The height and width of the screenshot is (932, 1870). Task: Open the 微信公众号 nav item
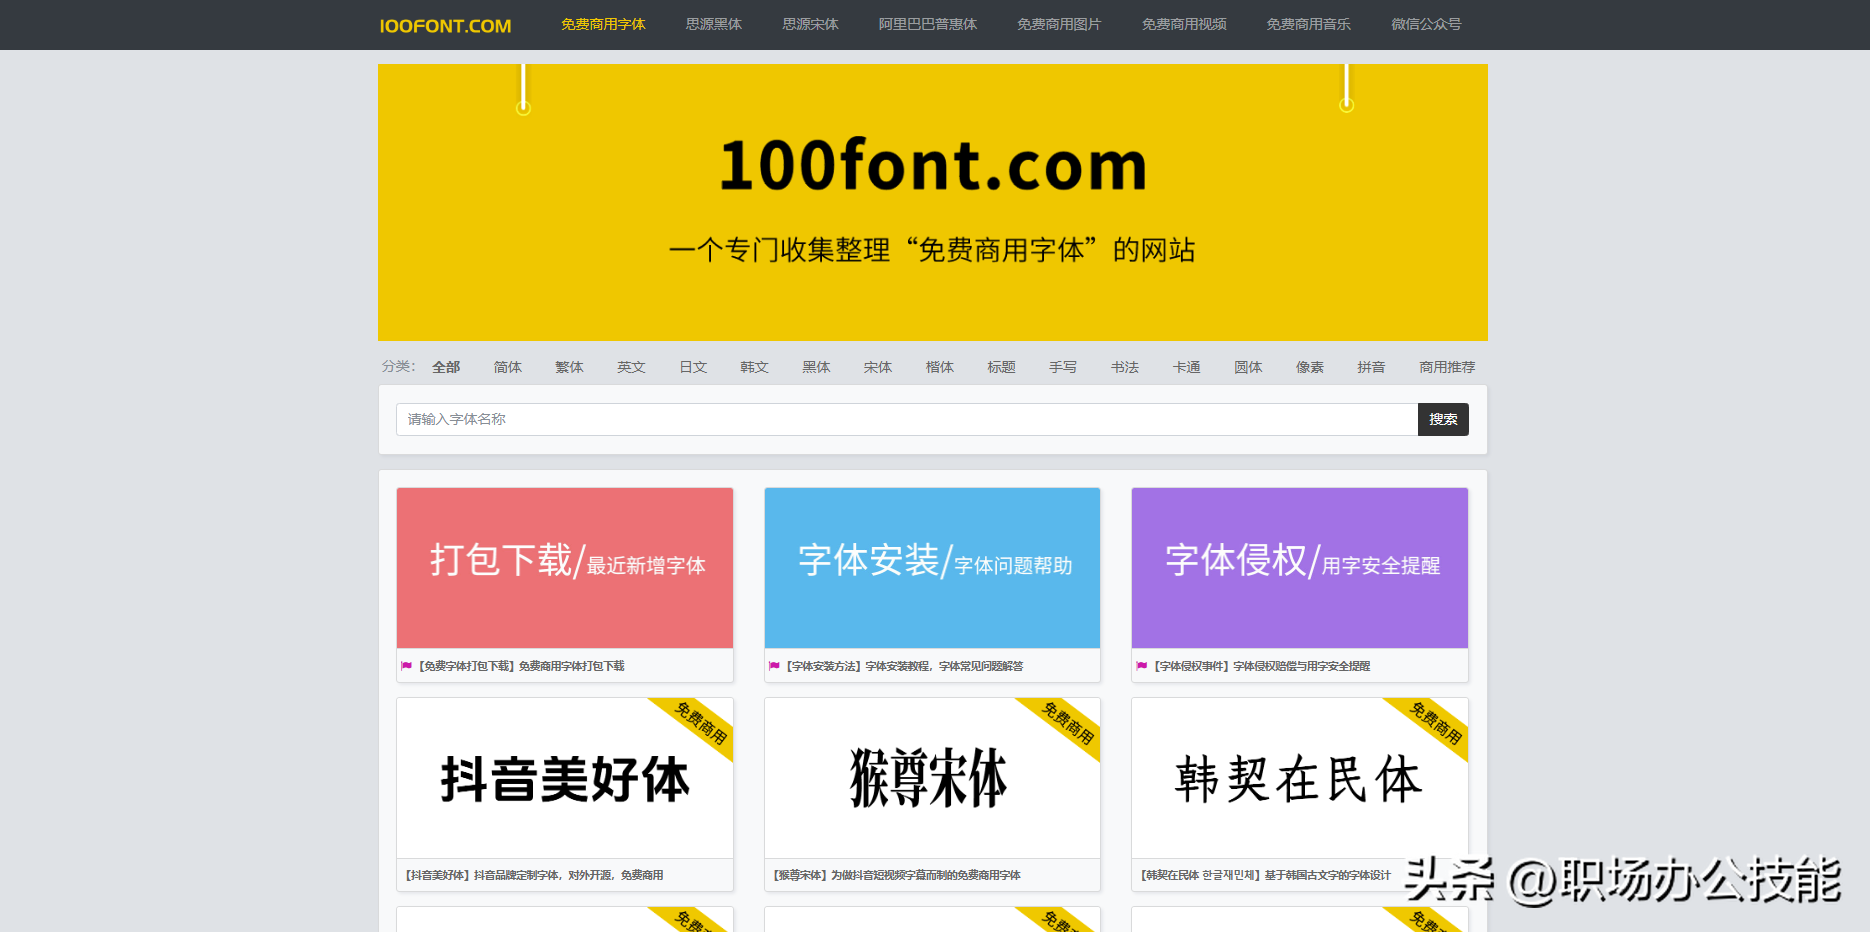point(1426,24)
